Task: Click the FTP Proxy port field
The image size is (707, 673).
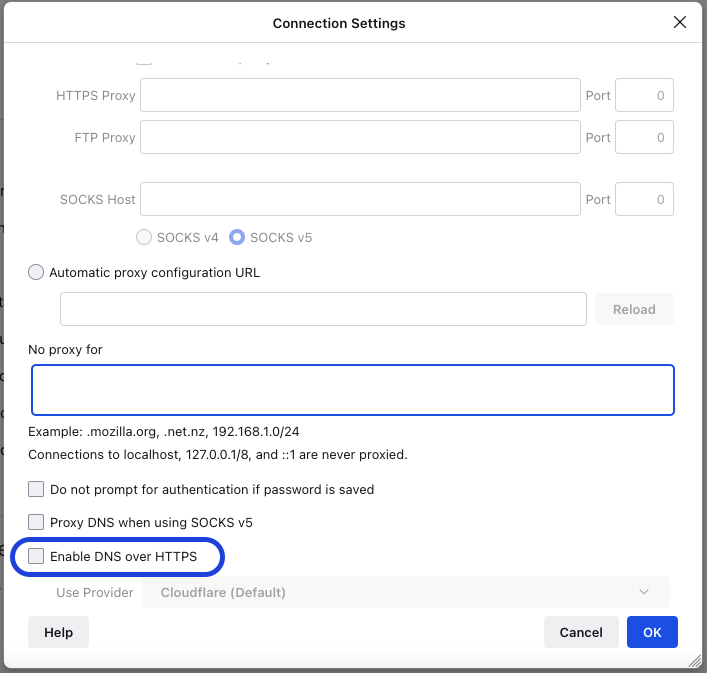Action: 644,137
